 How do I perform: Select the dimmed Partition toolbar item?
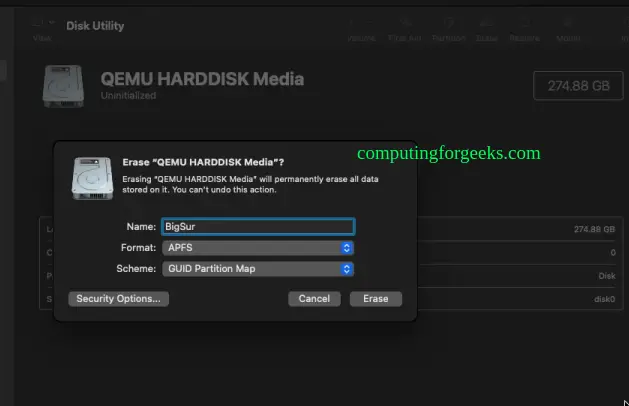[x=448, y=31]
